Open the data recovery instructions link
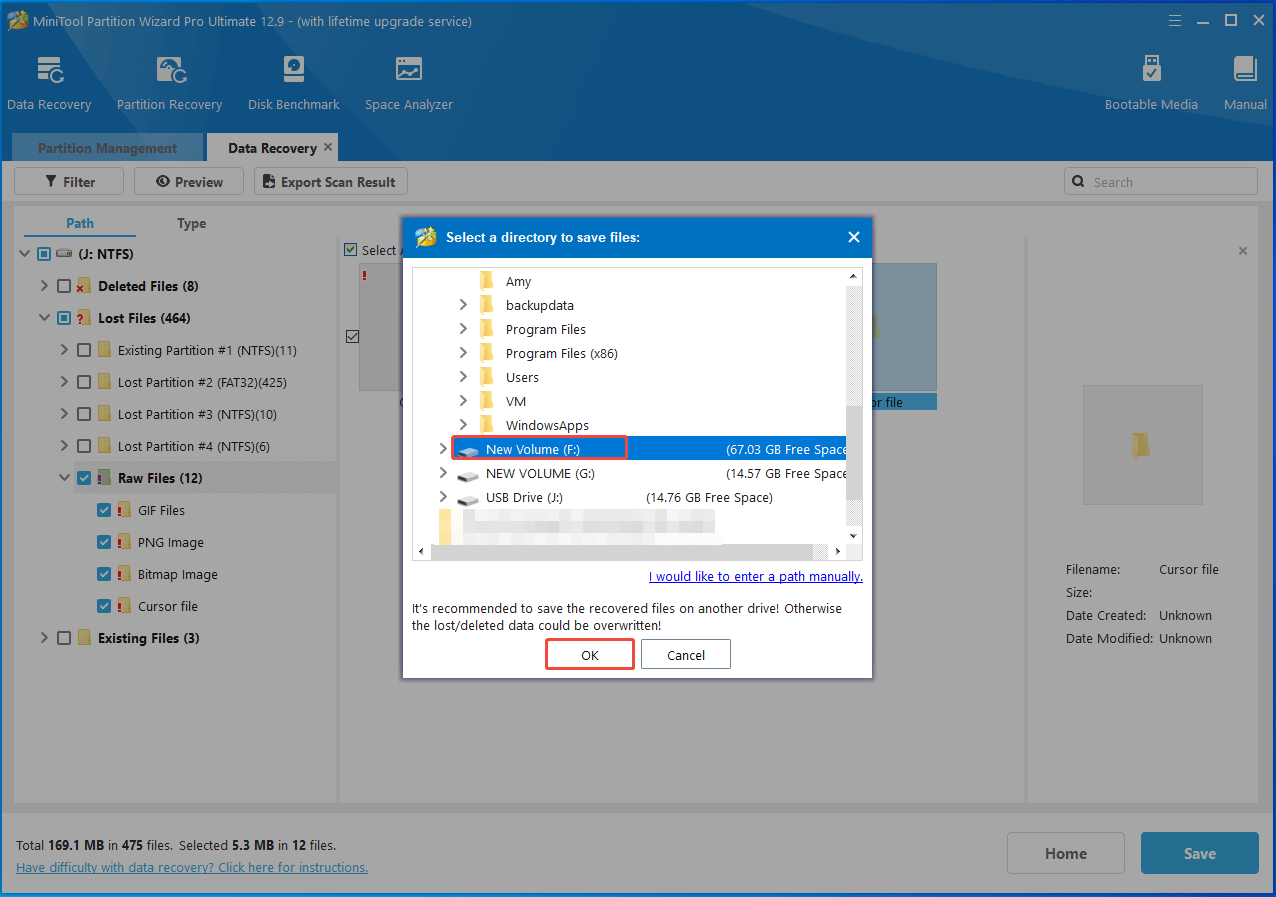Image resolution: width=1276 pixels, height=897 pixels. (x=192, y=867)
